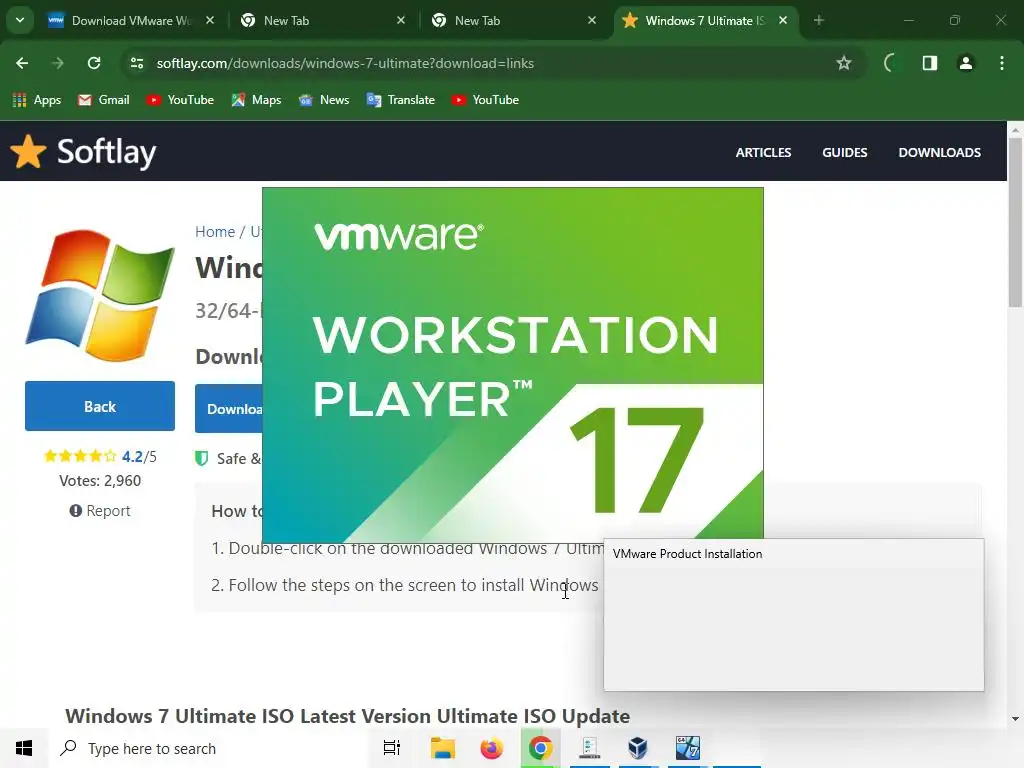
Task: Click the taskbar search box
Action: (209, 748)
